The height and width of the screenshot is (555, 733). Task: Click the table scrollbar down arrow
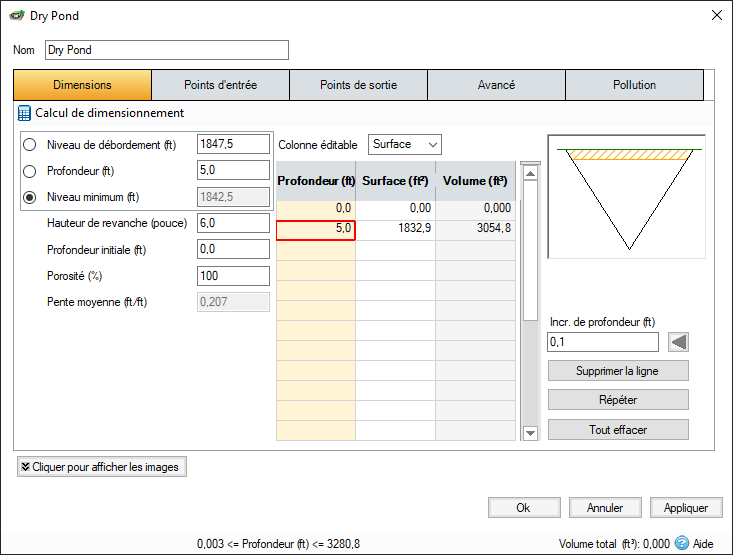pos(530,432)
